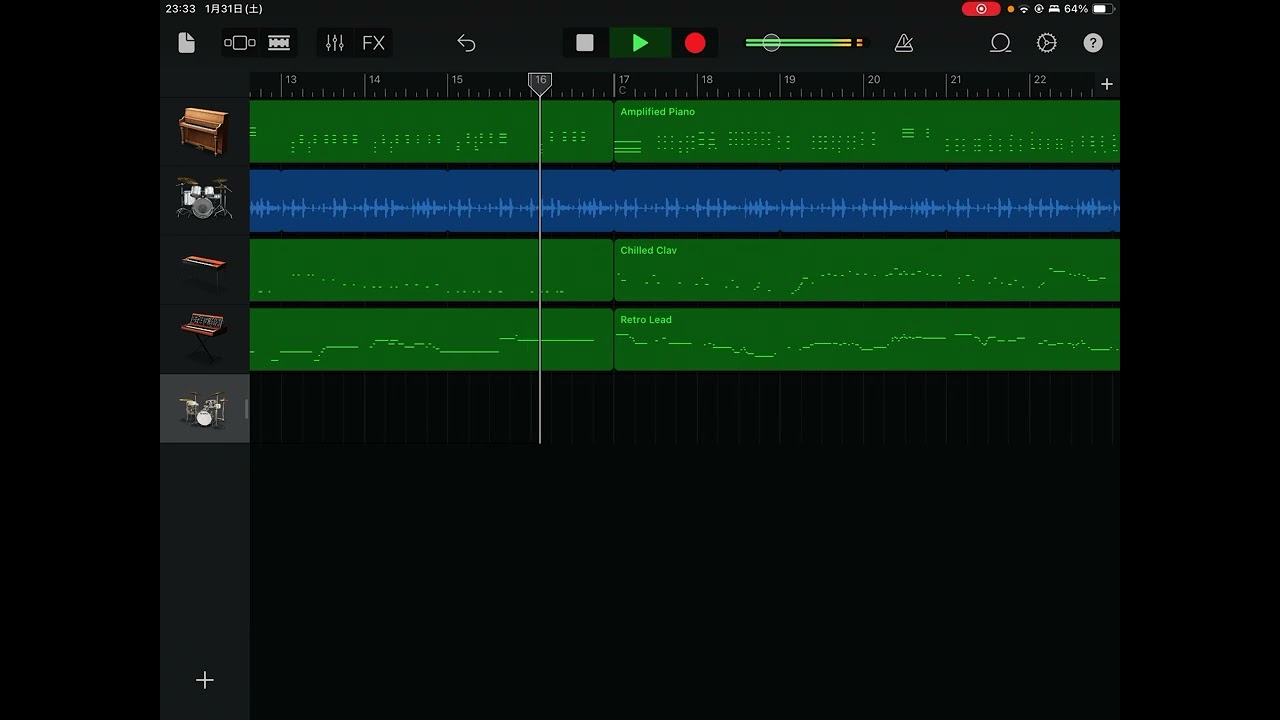The image size is (1280, 720).
Task: Select the Retro Lead region
Action: coord(867,339)
